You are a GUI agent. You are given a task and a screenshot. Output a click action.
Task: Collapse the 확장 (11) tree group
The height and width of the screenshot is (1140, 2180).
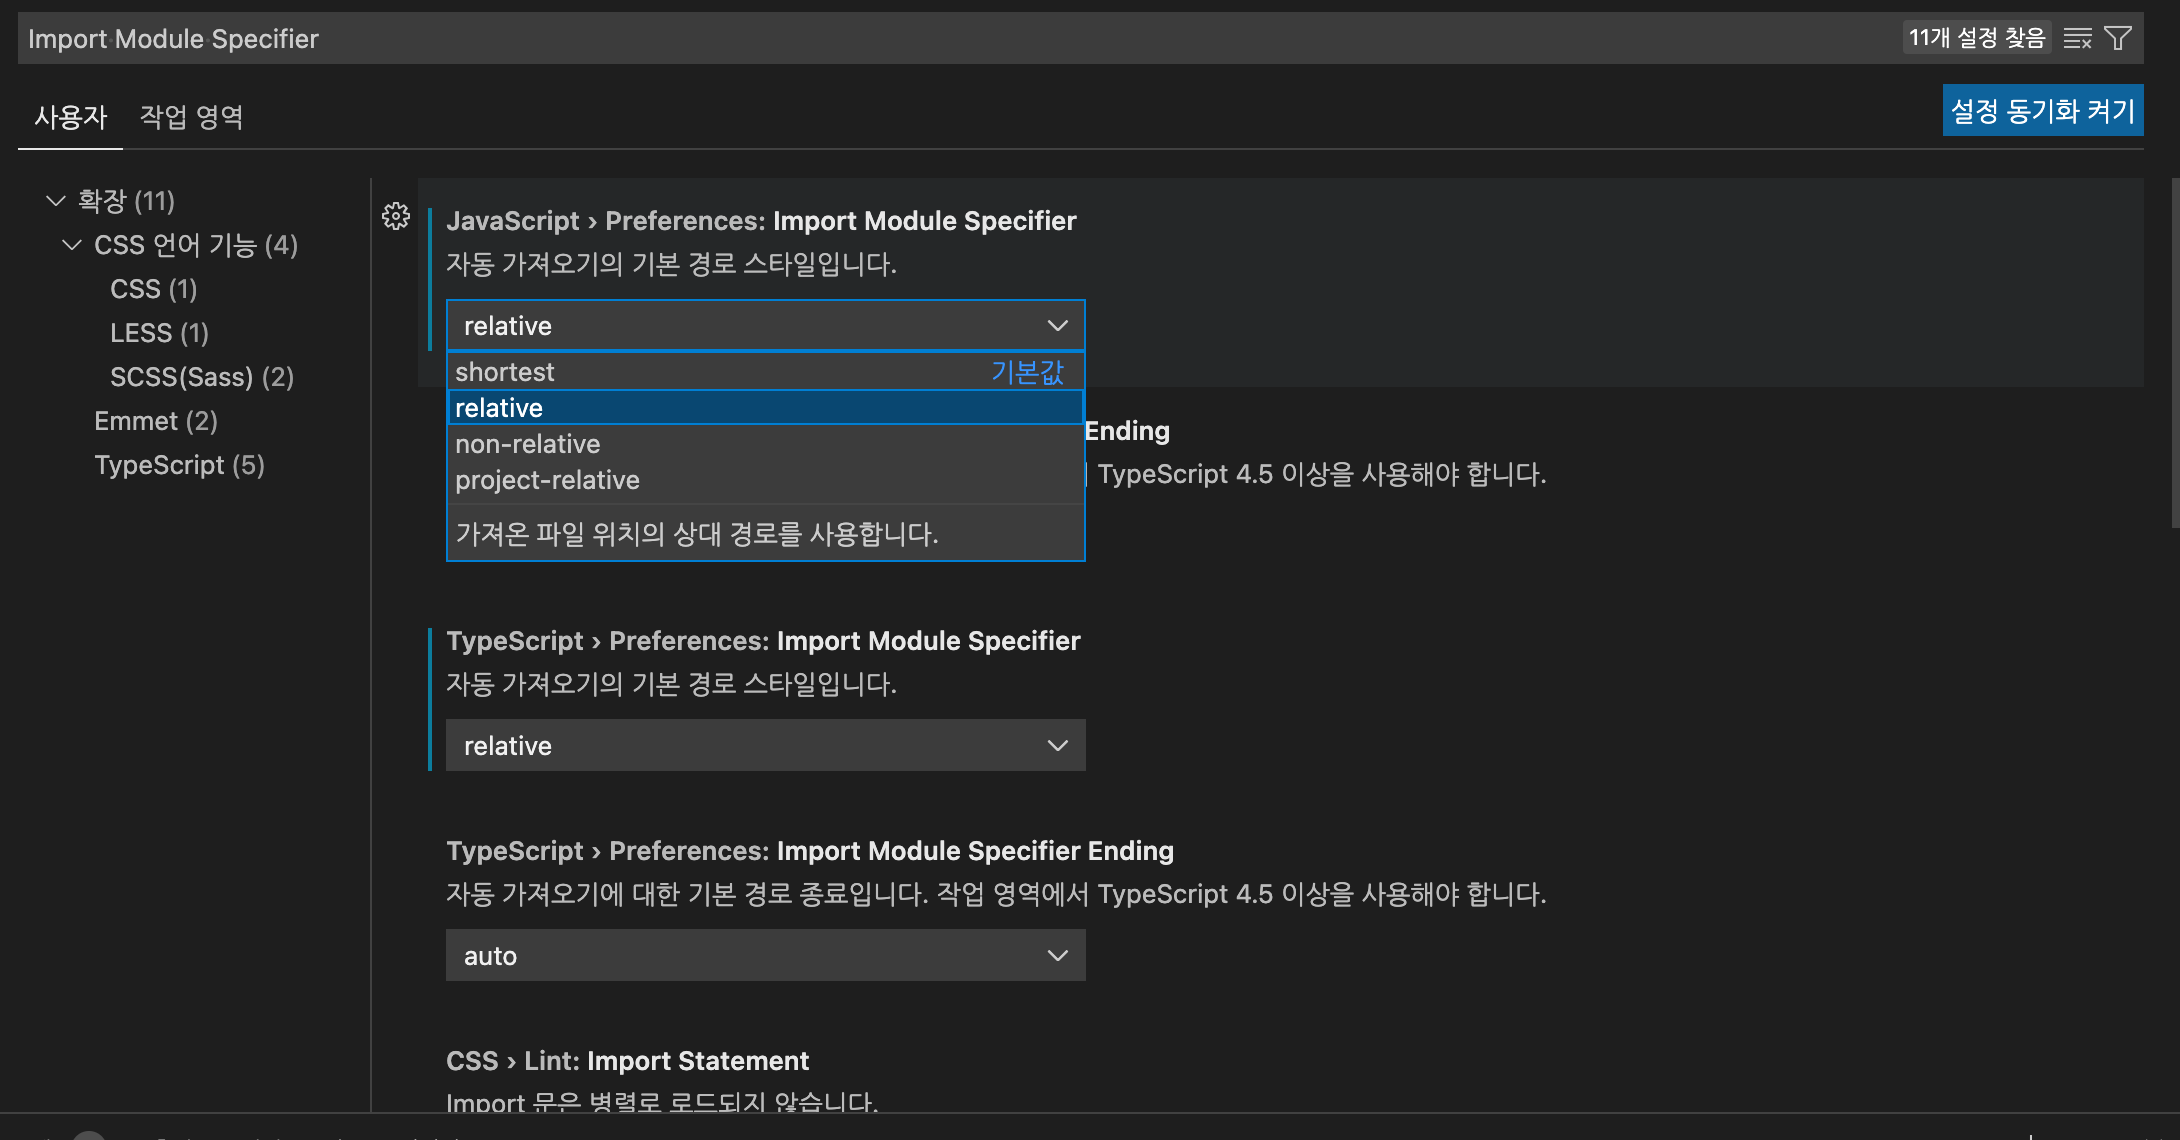[x=56, y=201]
